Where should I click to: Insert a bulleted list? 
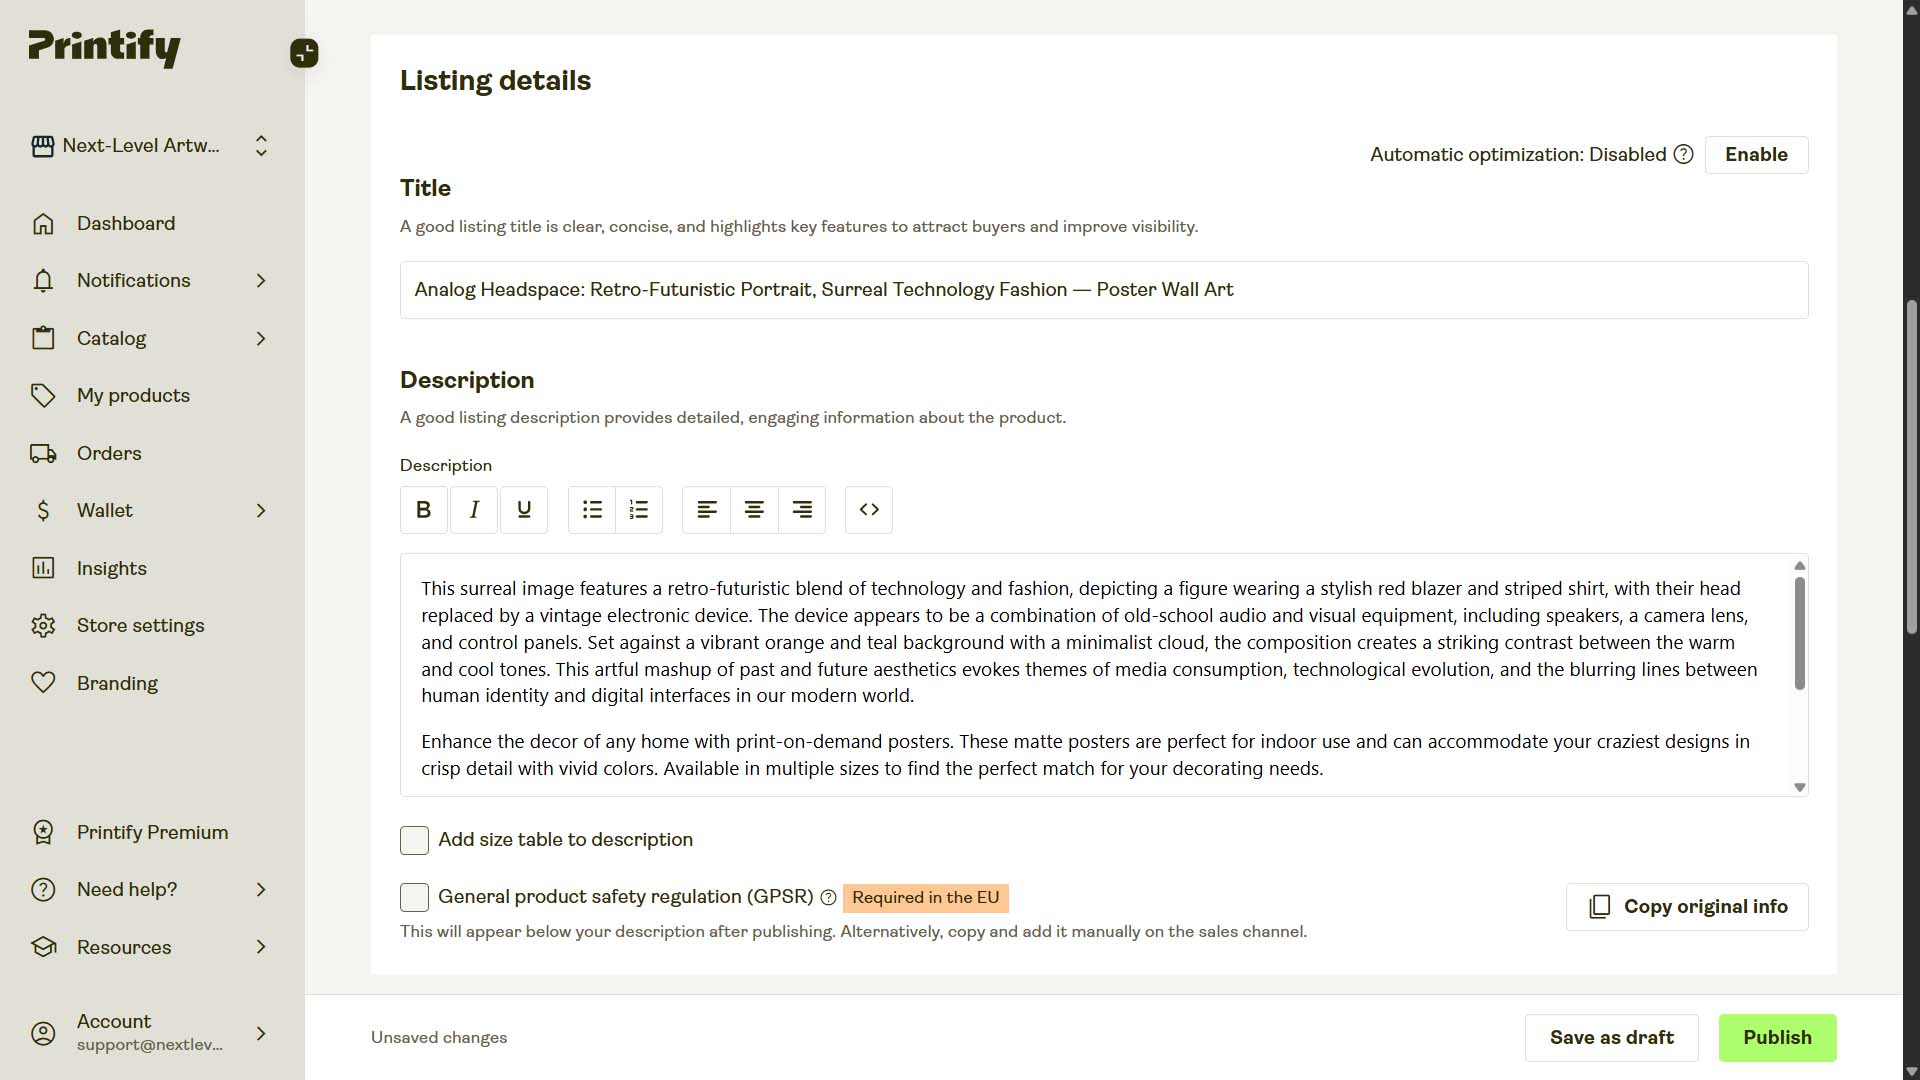click(x=592, y=510)
